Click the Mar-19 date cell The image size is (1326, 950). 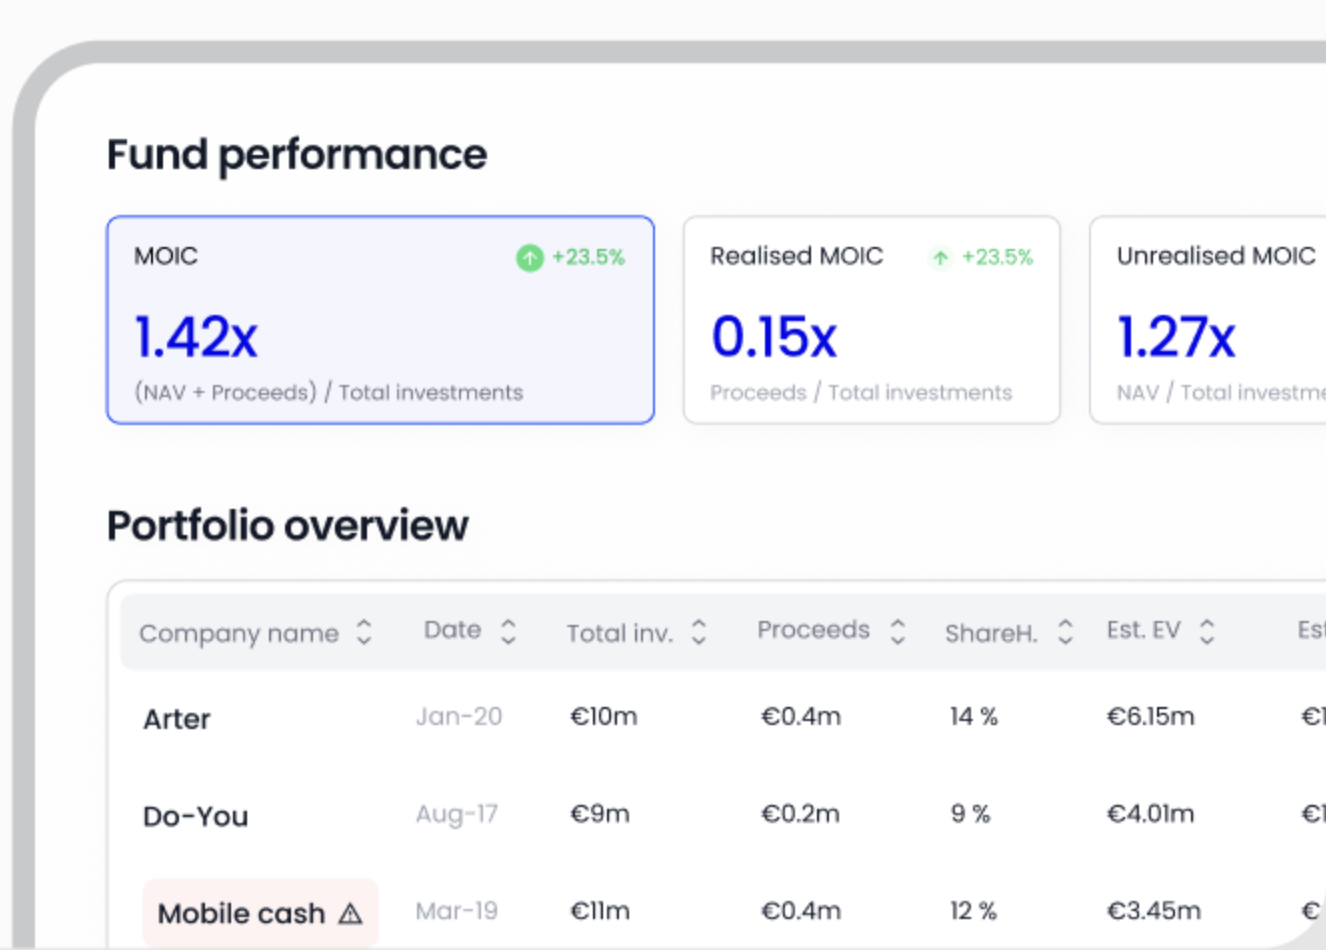456,911
